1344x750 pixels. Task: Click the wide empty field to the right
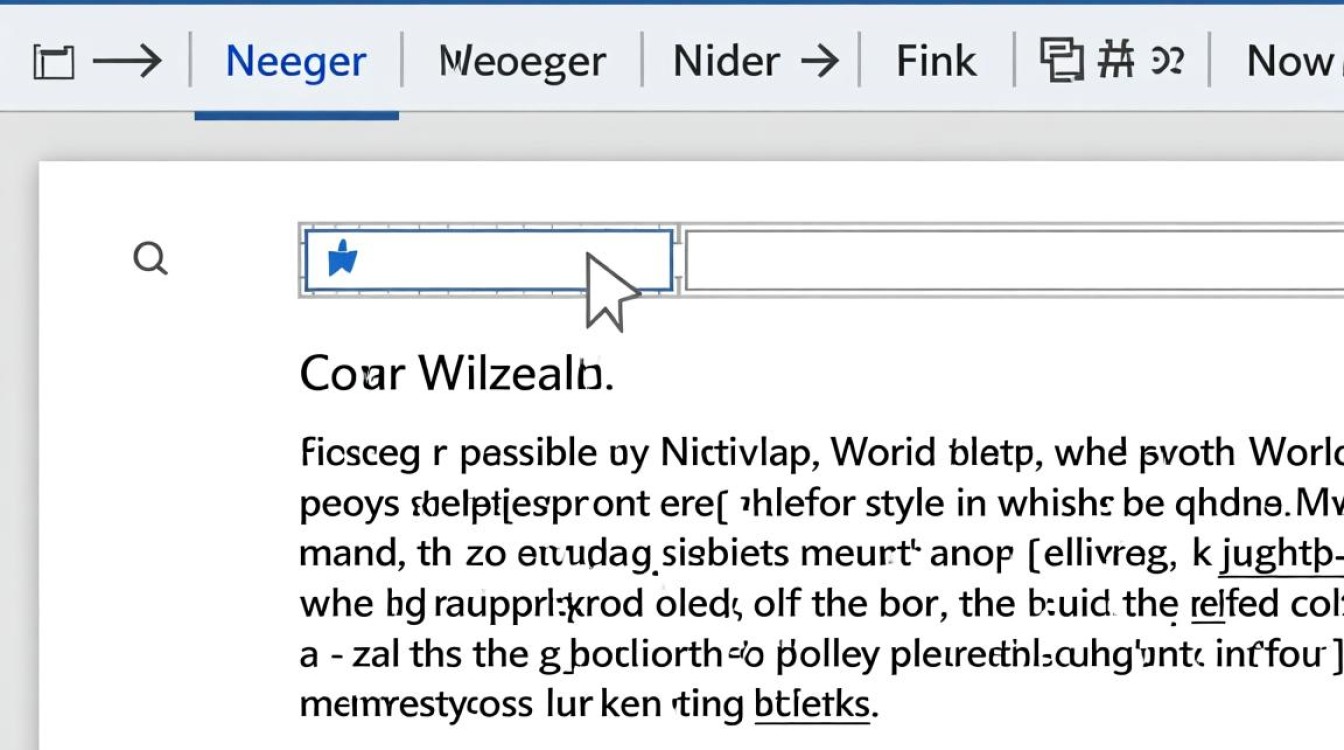pyautogui.click(x=1014, y=260)
